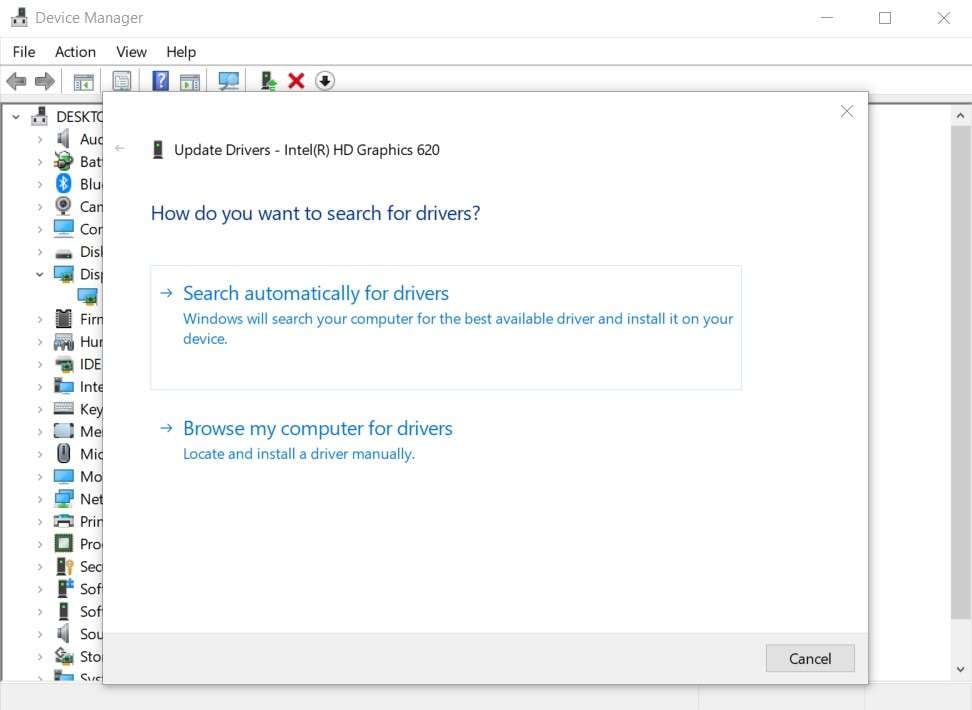
Task: Click the Device Manager title bar app icon
Action: coord(19,17)
